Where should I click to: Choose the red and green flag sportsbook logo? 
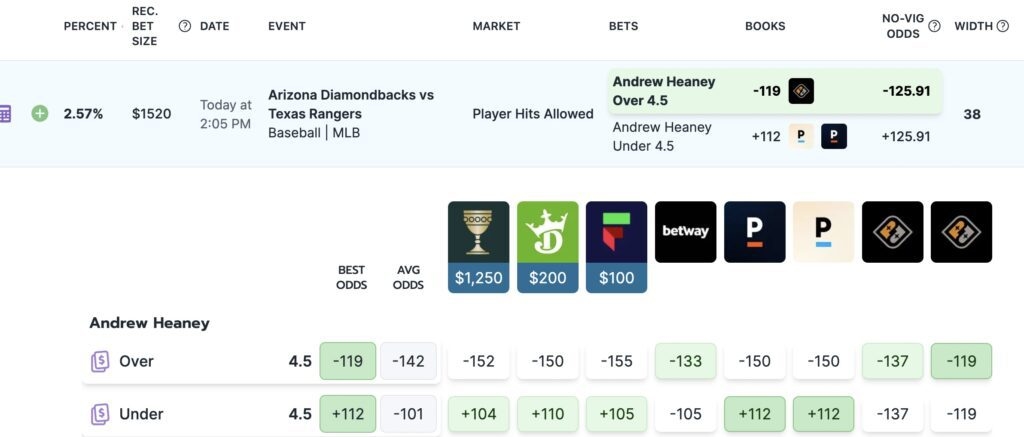pos(616,232)
